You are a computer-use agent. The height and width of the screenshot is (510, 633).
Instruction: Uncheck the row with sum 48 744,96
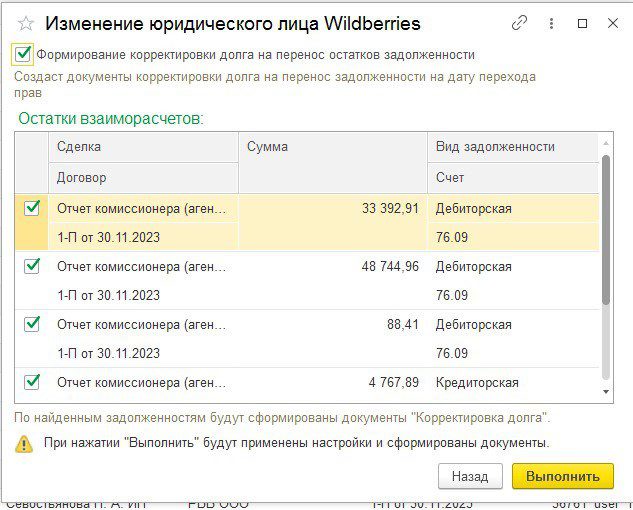point(32,266)
